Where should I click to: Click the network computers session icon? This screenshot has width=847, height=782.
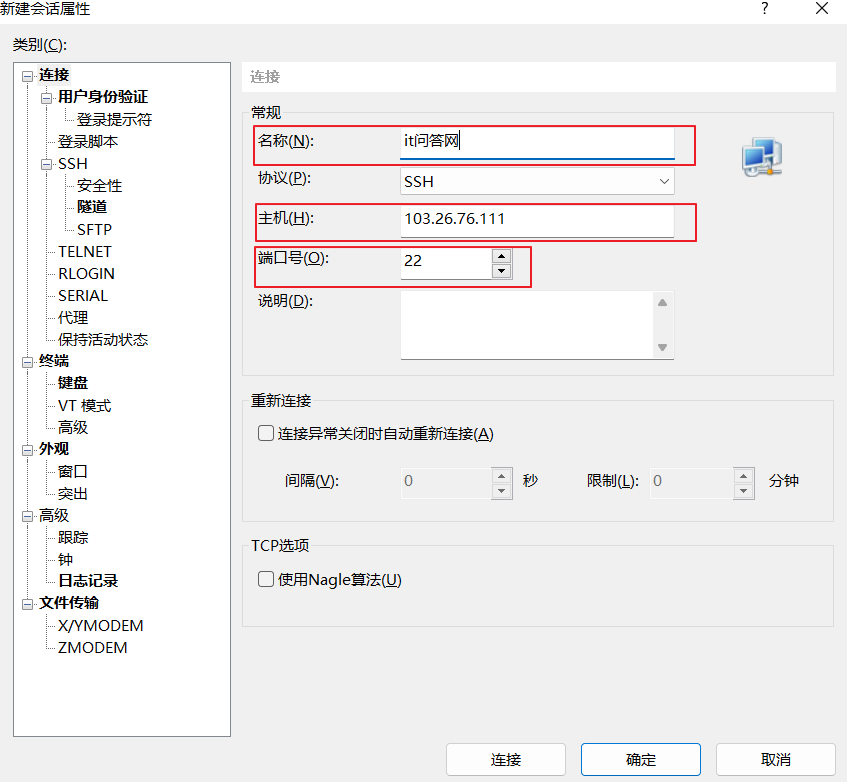(x=761, y=157)
